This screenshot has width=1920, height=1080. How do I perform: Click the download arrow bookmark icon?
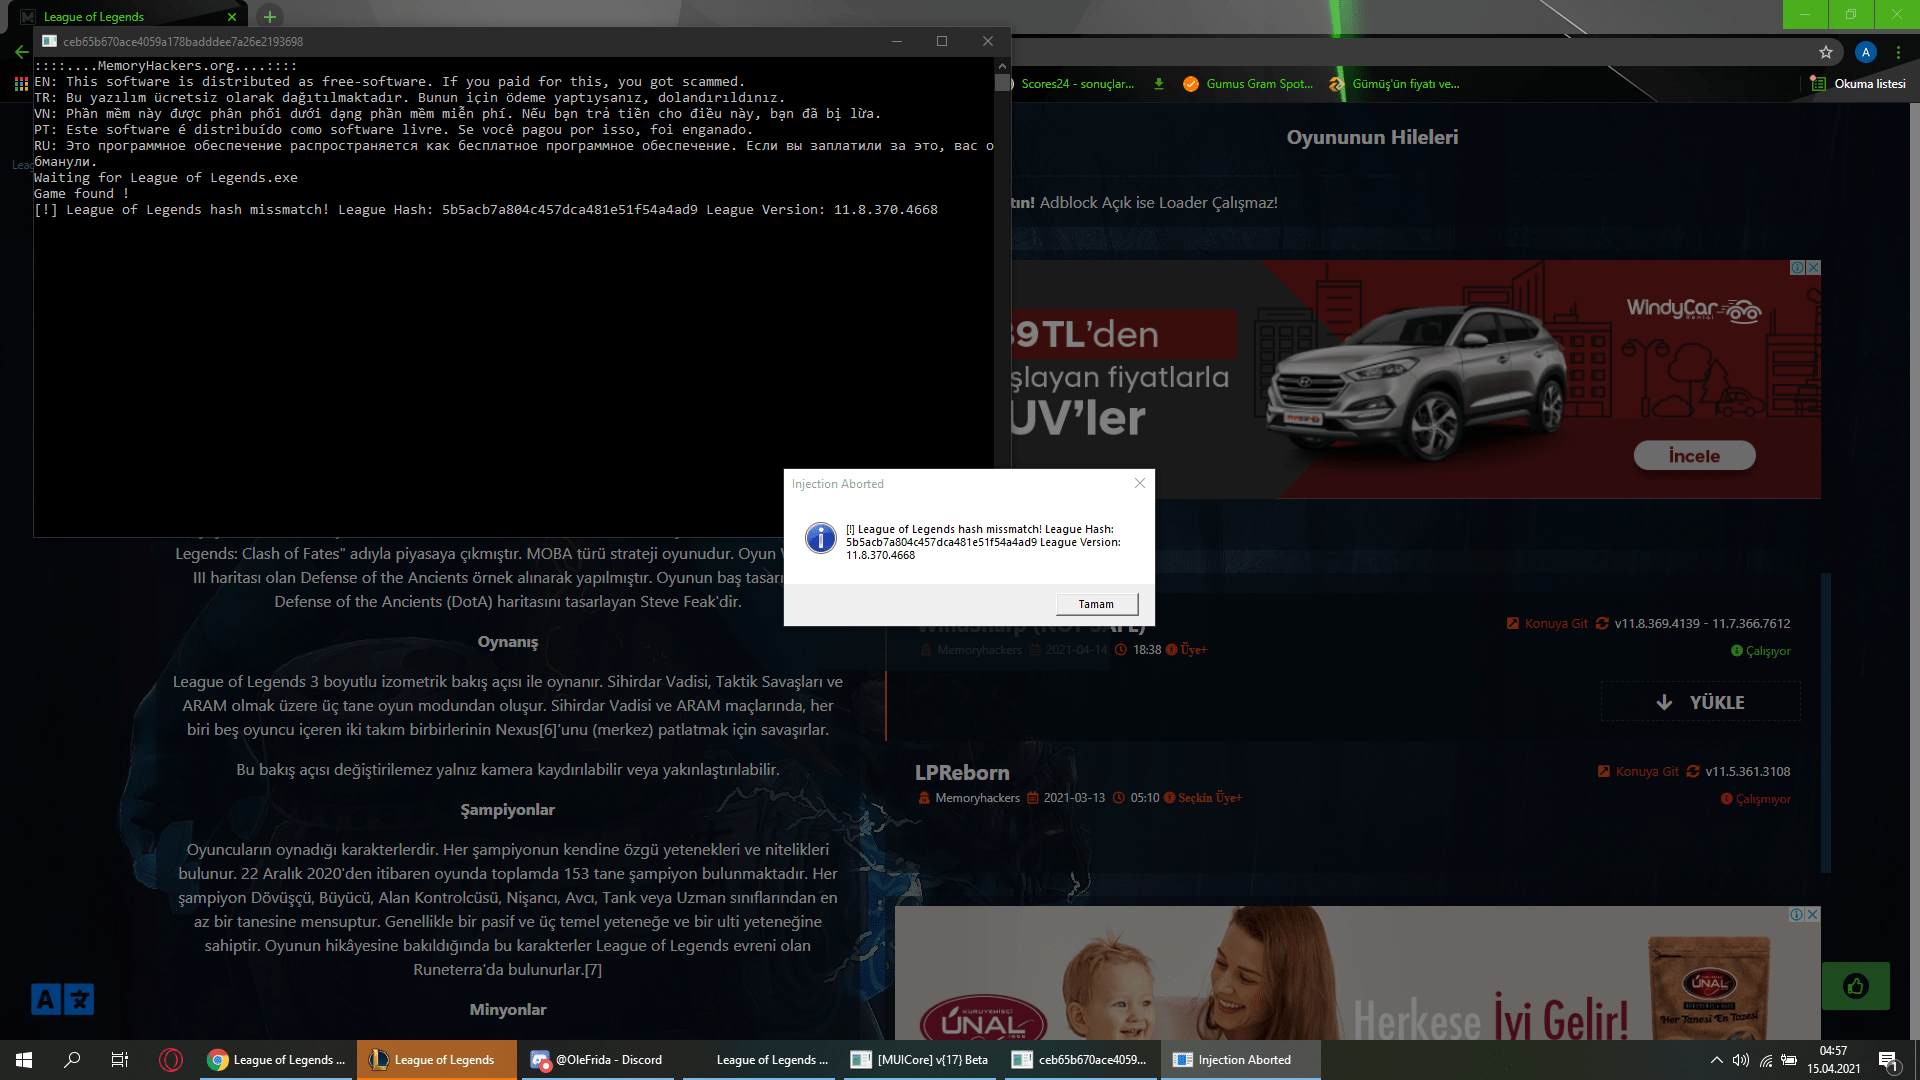[1159, 84]
